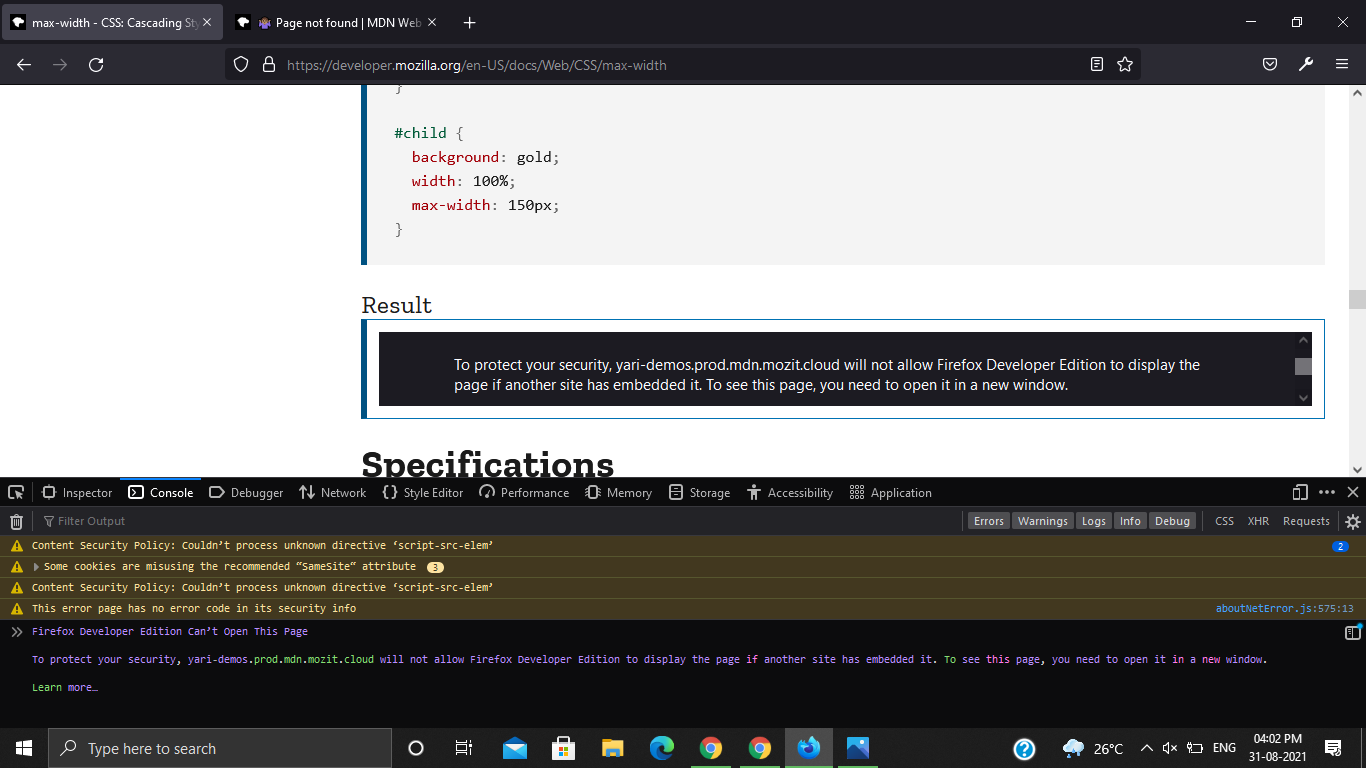
Task: Open Reader View for the page
Action: [x=1096, y=64]
